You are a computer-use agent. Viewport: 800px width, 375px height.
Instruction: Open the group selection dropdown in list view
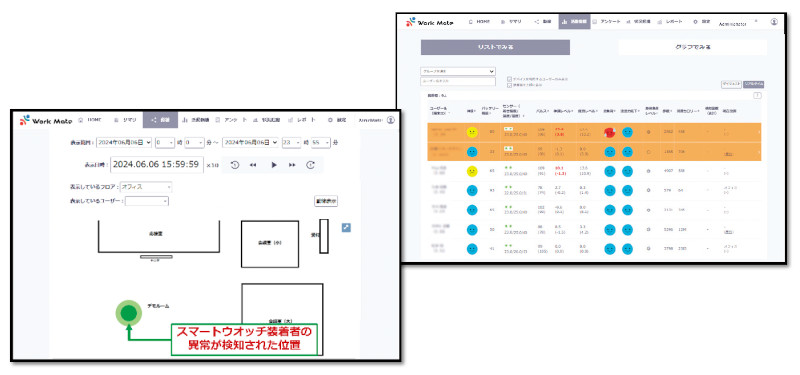click(x=458, y=71)
